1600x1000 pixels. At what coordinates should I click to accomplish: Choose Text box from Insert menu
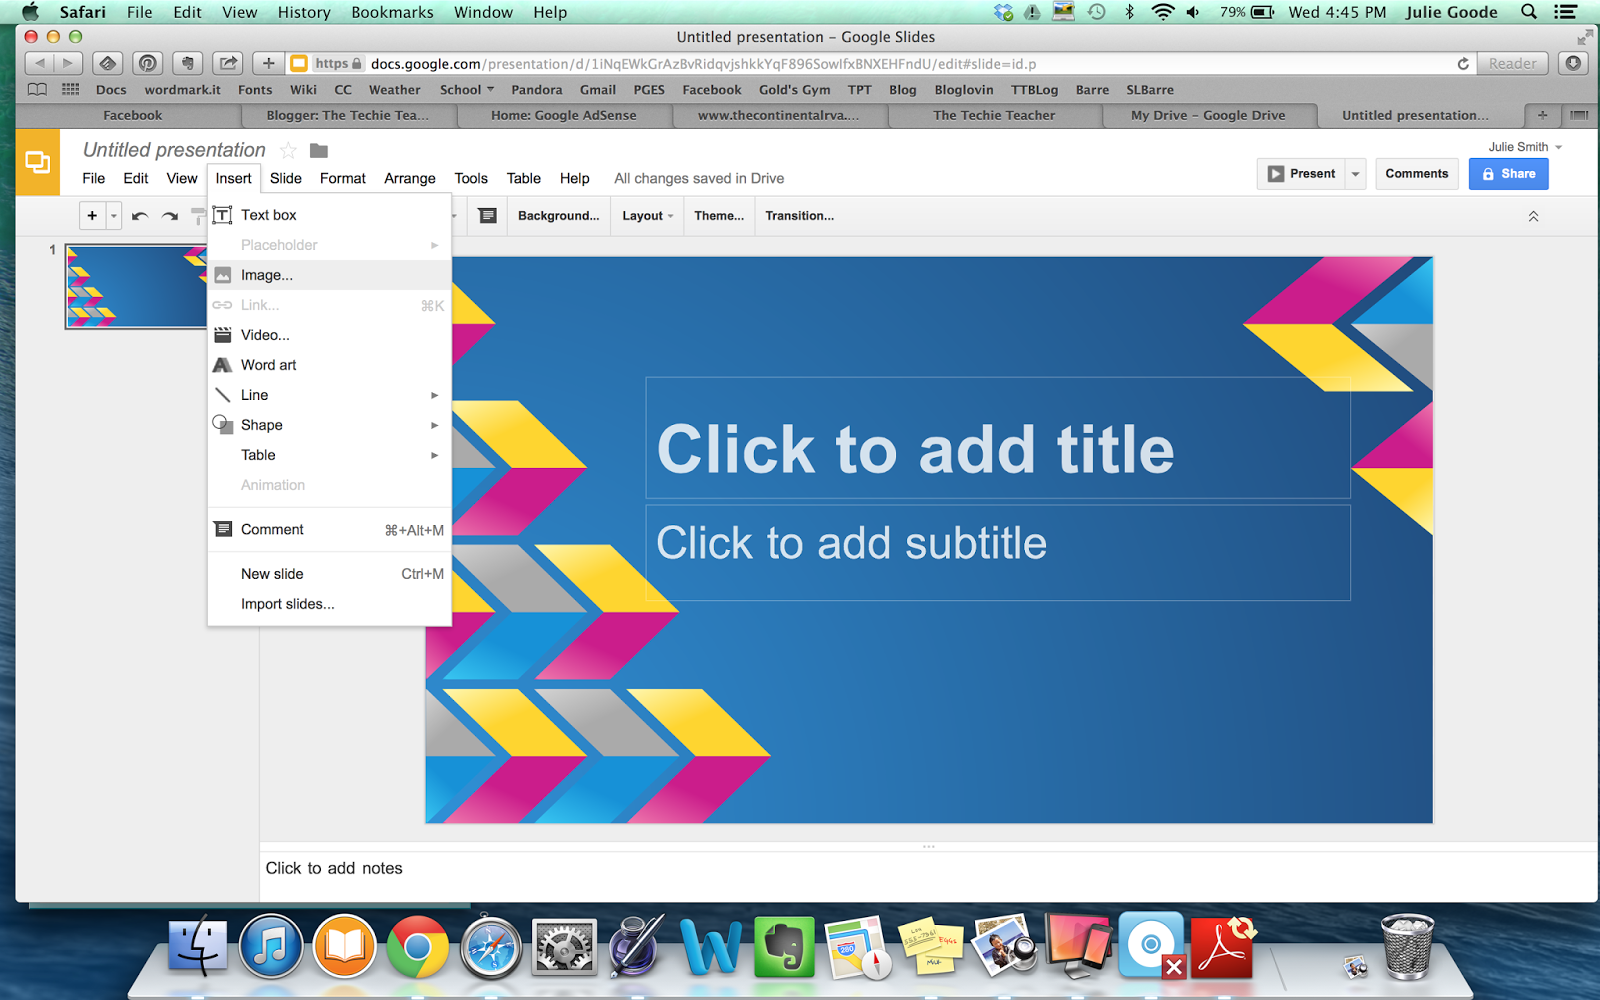point(330,215)
